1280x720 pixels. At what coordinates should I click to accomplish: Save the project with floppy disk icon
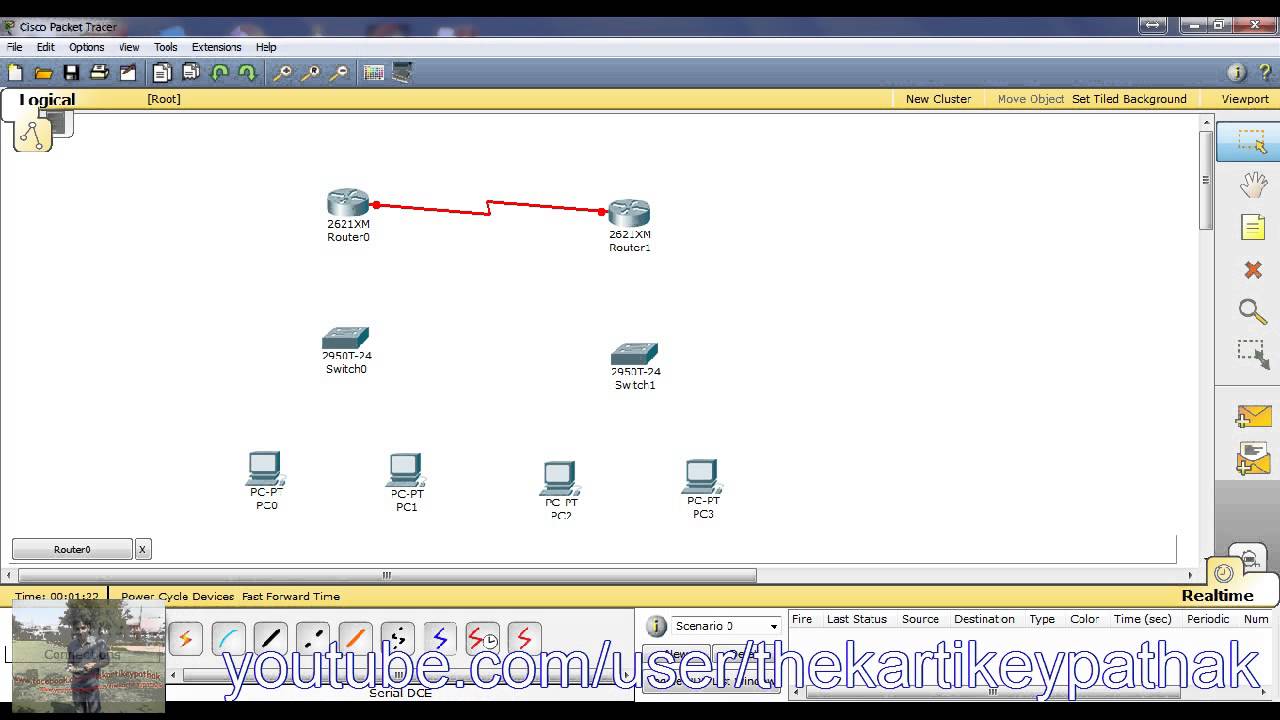pos(71,73)
